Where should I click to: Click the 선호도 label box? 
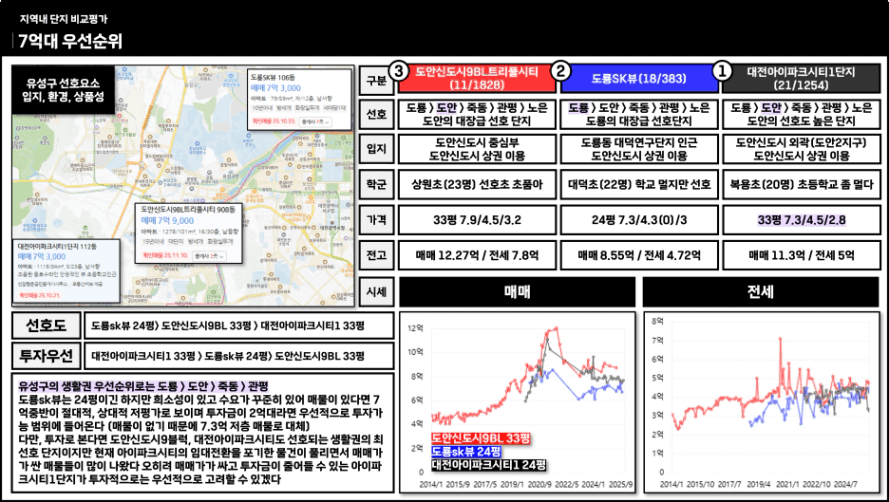coord(46,326)
